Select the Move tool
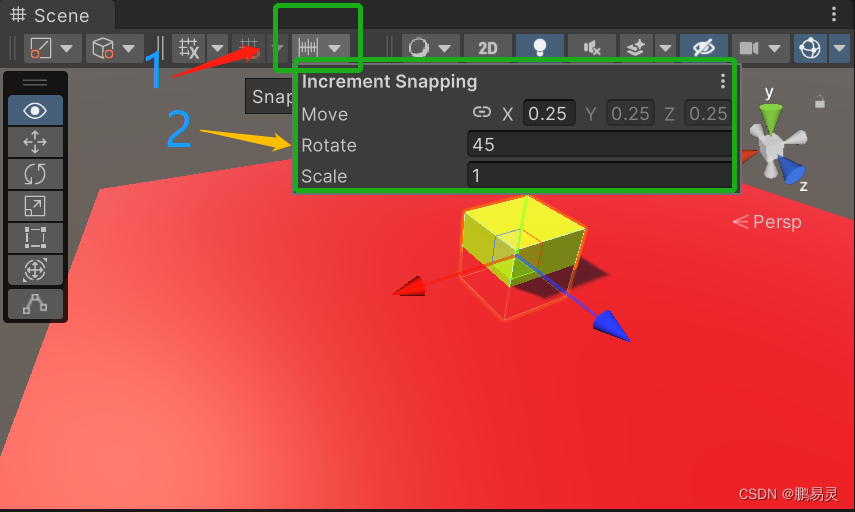The width and height of the screenshot is (855, 512). (x=35, y=142)
